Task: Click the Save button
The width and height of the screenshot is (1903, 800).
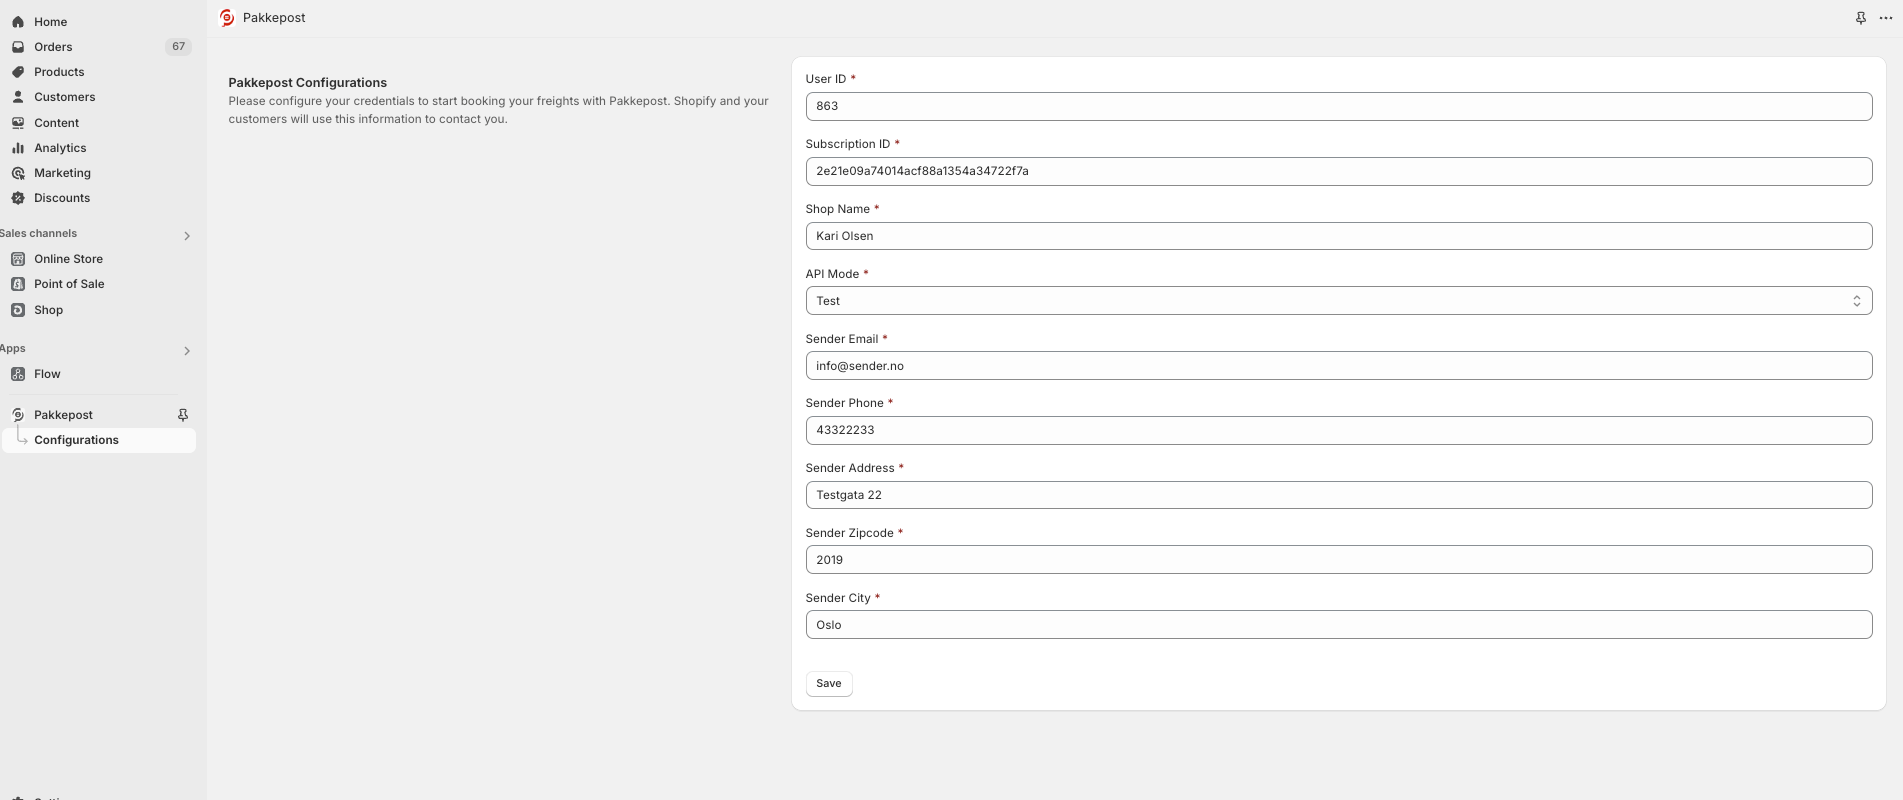Action: click(x=828, y=684)
